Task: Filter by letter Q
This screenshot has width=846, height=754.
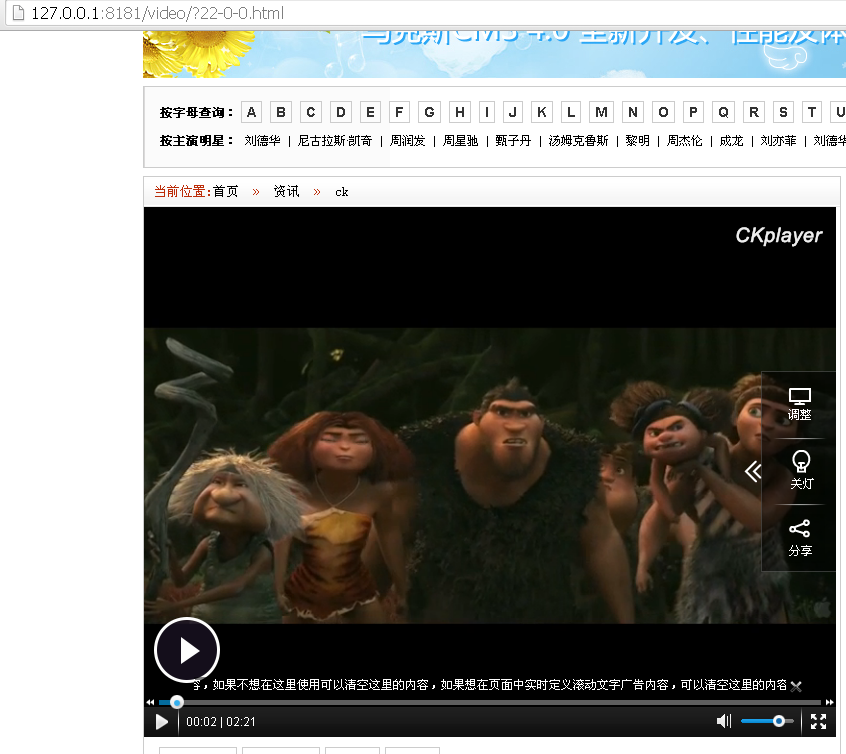Action: tap(724, 112)
